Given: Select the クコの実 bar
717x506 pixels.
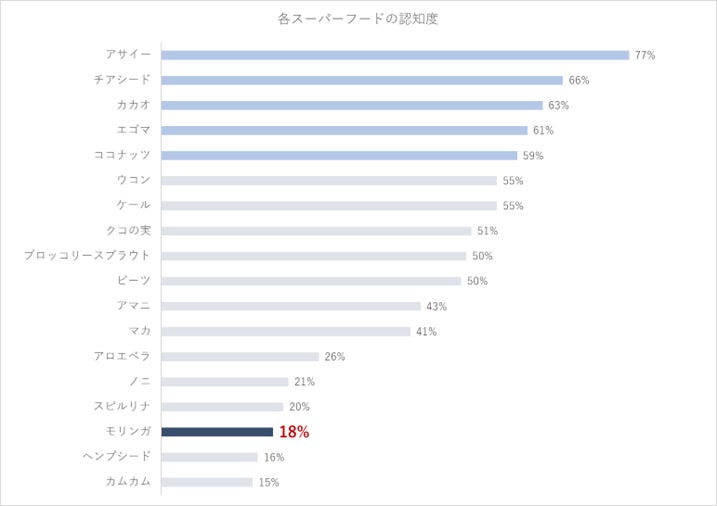Looking at the screenshot, I should point(315,231).
